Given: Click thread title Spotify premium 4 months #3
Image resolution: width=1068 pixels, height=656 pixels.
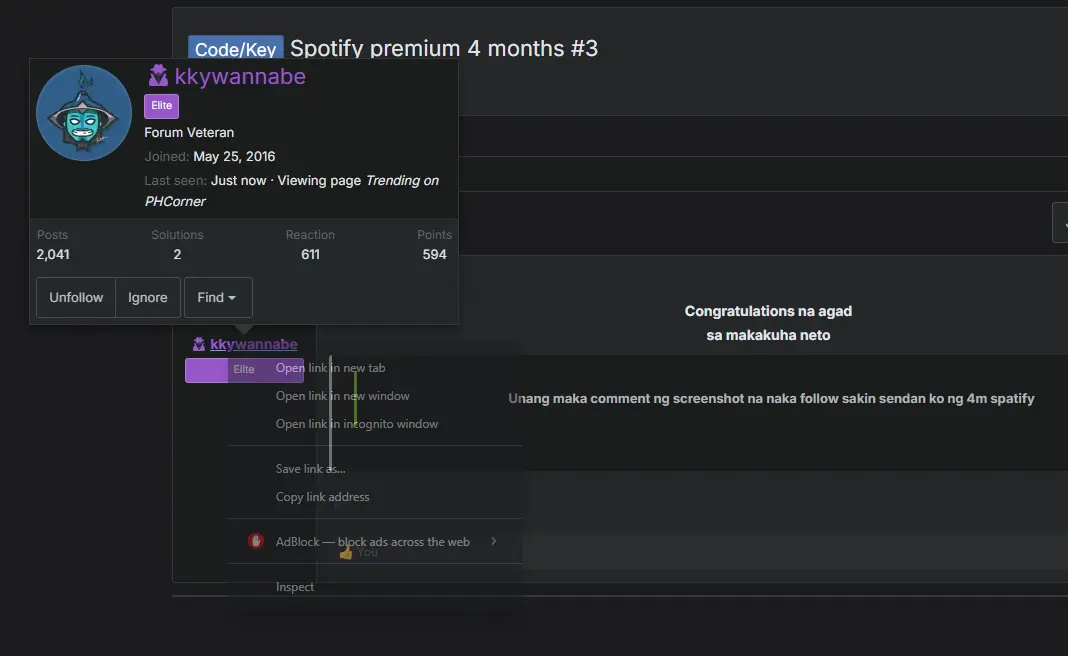Looking at the screenshot, I should pos(444,48).
